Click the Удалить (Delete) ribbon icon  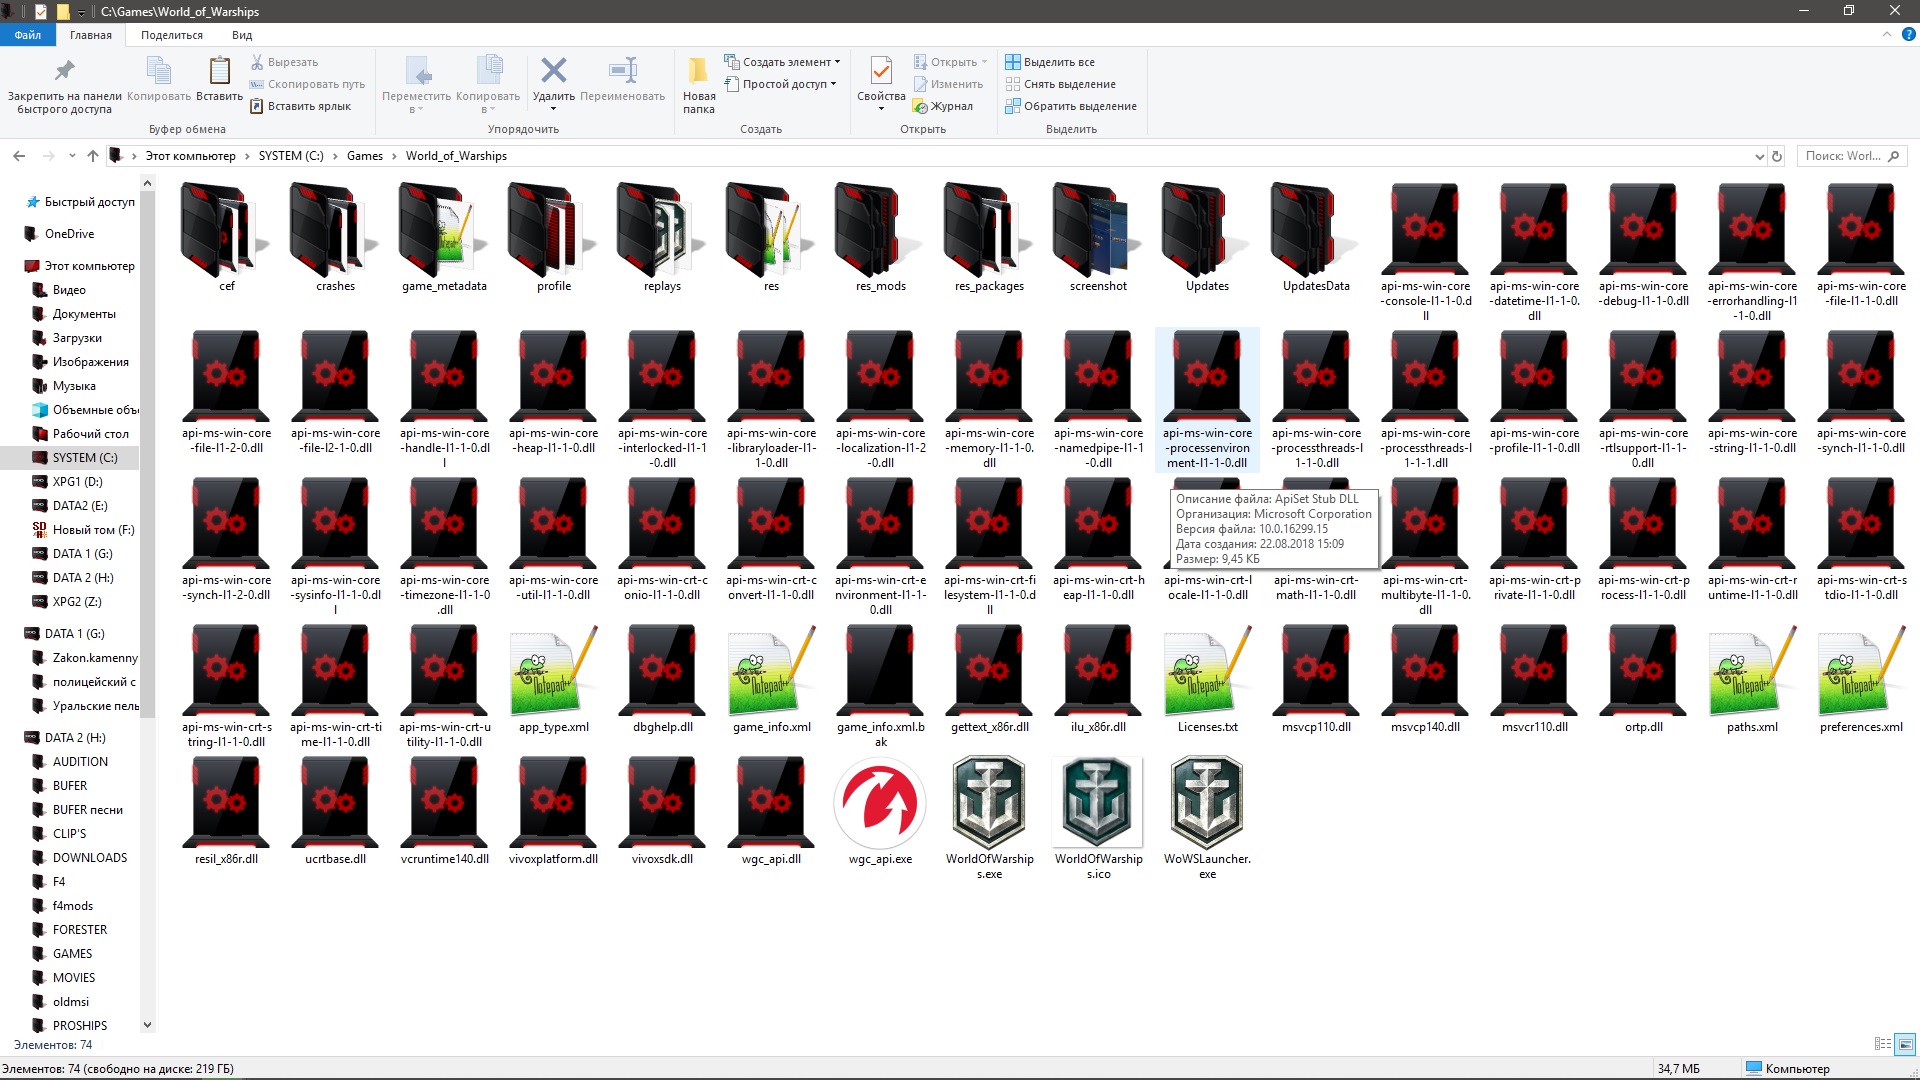553,71
